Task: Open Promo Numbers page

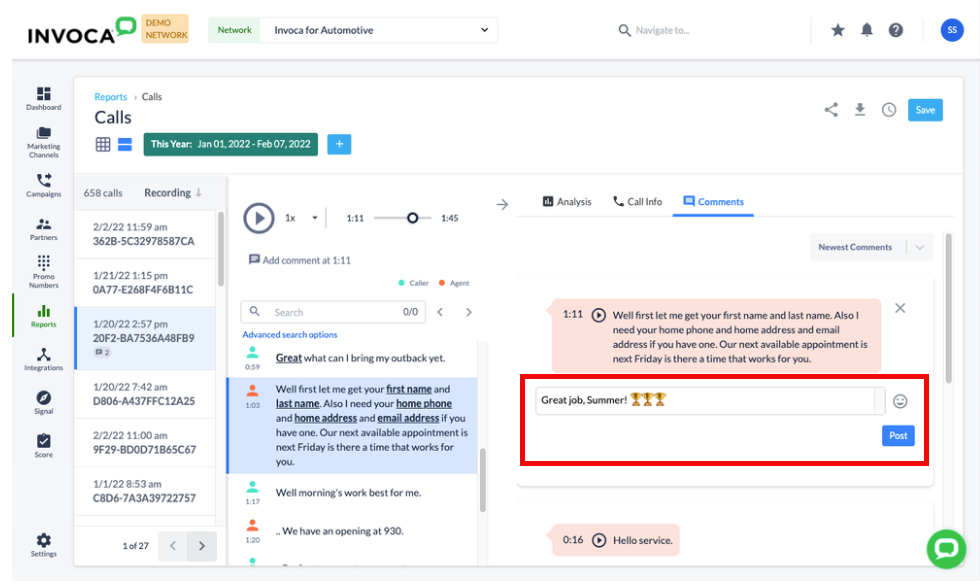Action: click(43, 272)
